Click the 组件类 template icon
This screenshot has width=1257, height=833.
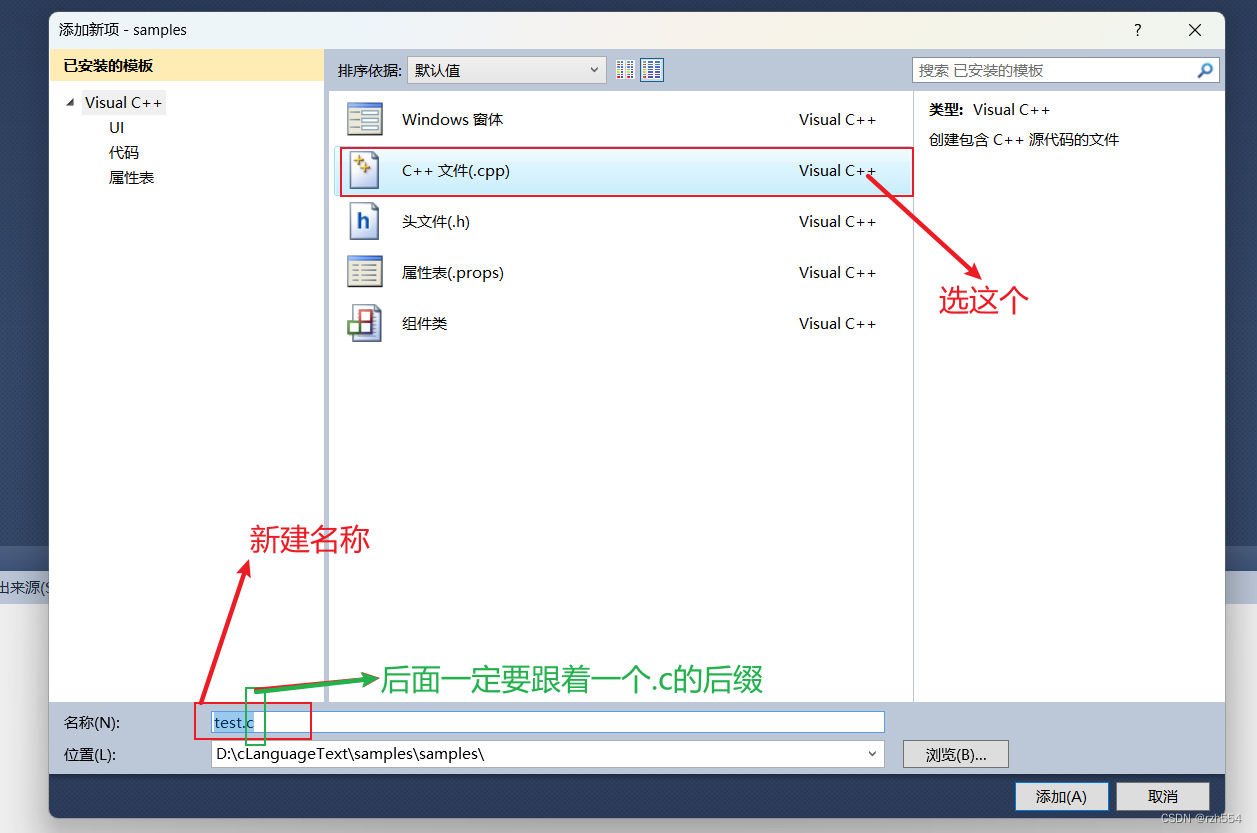[x=365, y=323]
